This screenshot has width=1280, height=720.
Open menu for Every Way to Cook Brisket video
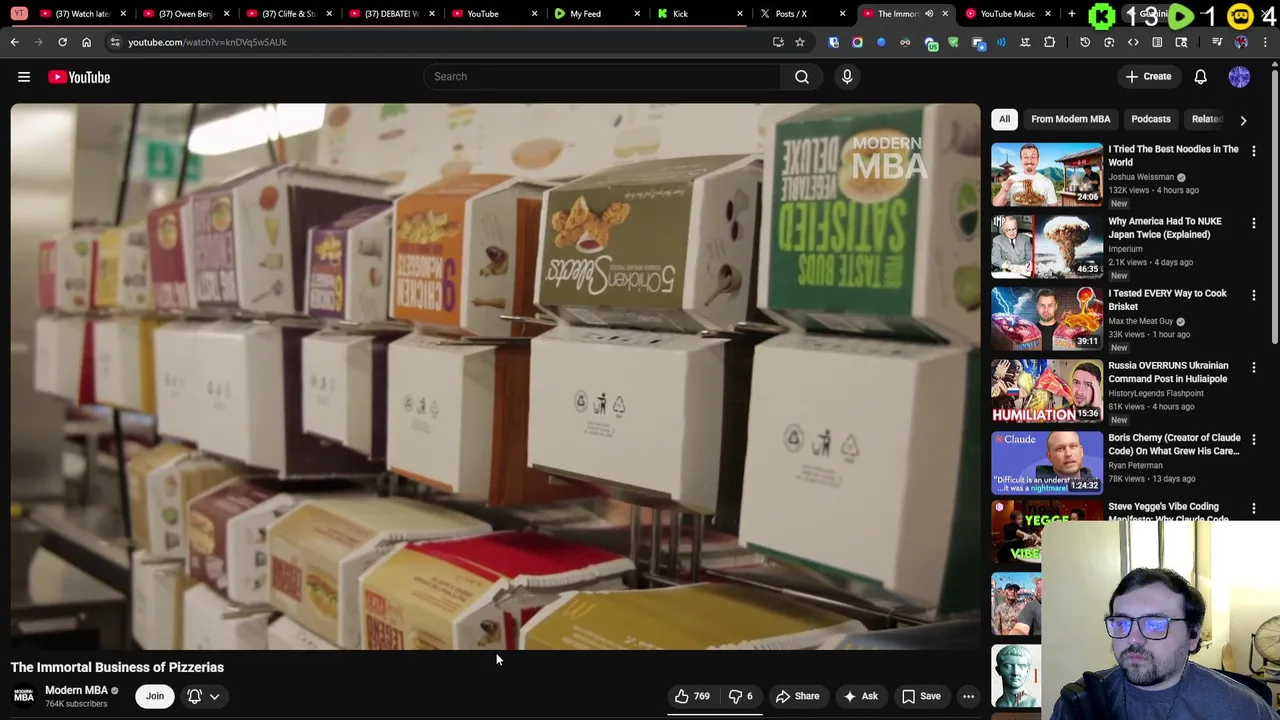(x=1254, y=295)
